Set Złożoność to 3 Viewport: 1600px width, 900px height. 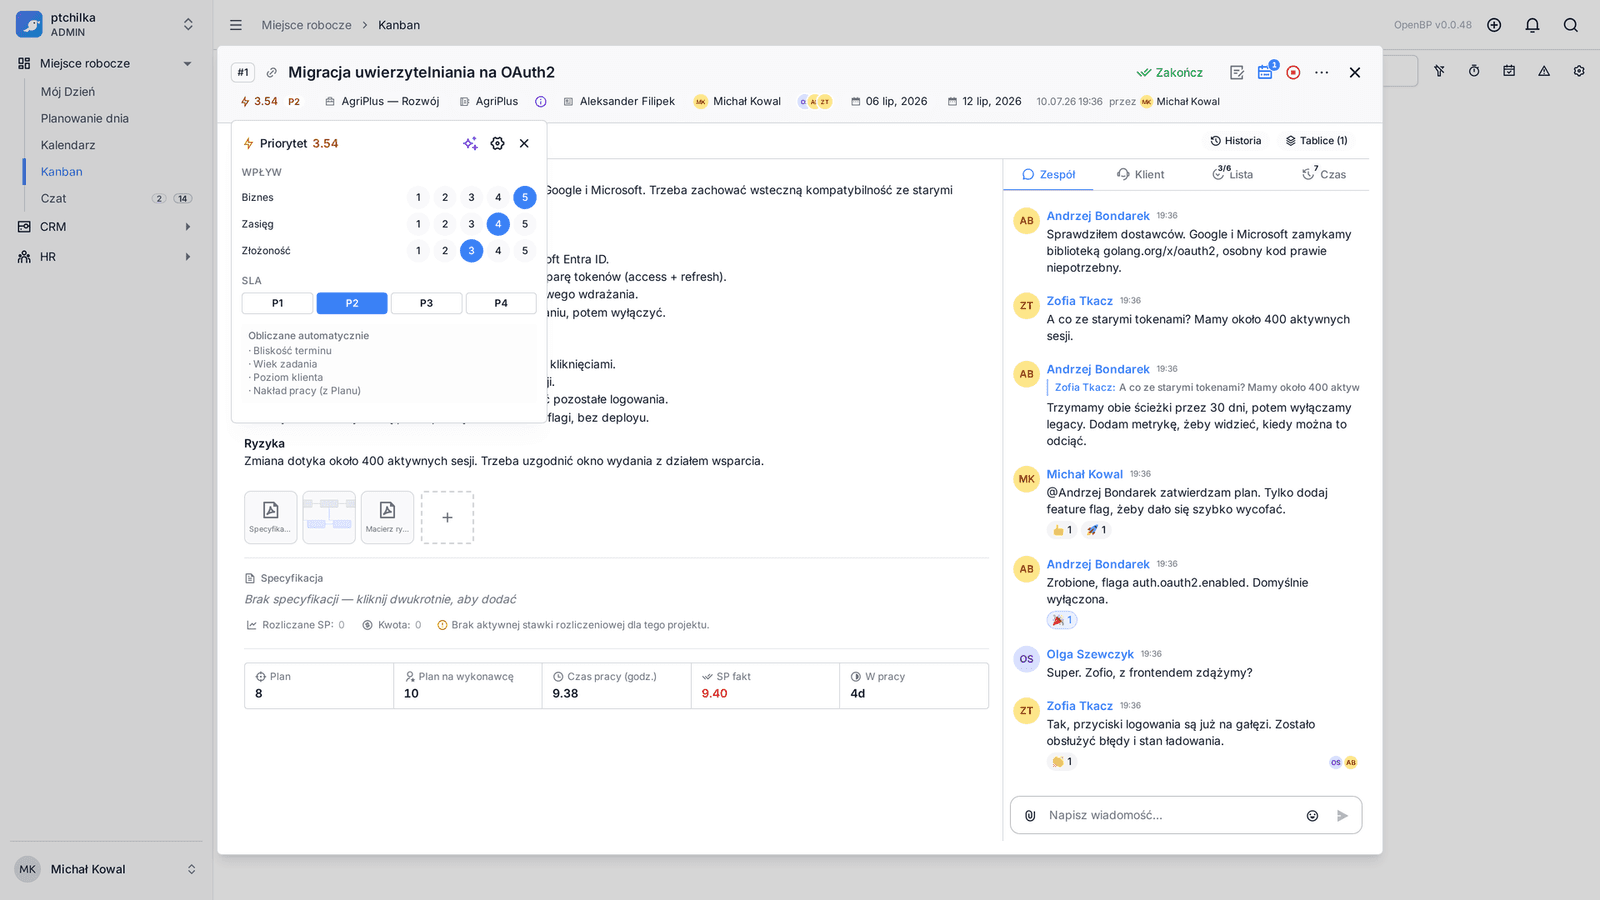[471, 250]
